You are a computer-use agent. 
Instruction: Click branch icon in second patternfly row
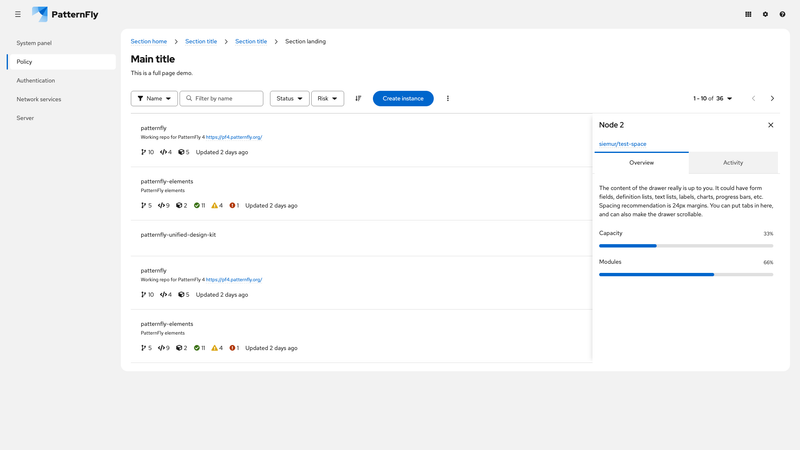(x=143, y=294)
